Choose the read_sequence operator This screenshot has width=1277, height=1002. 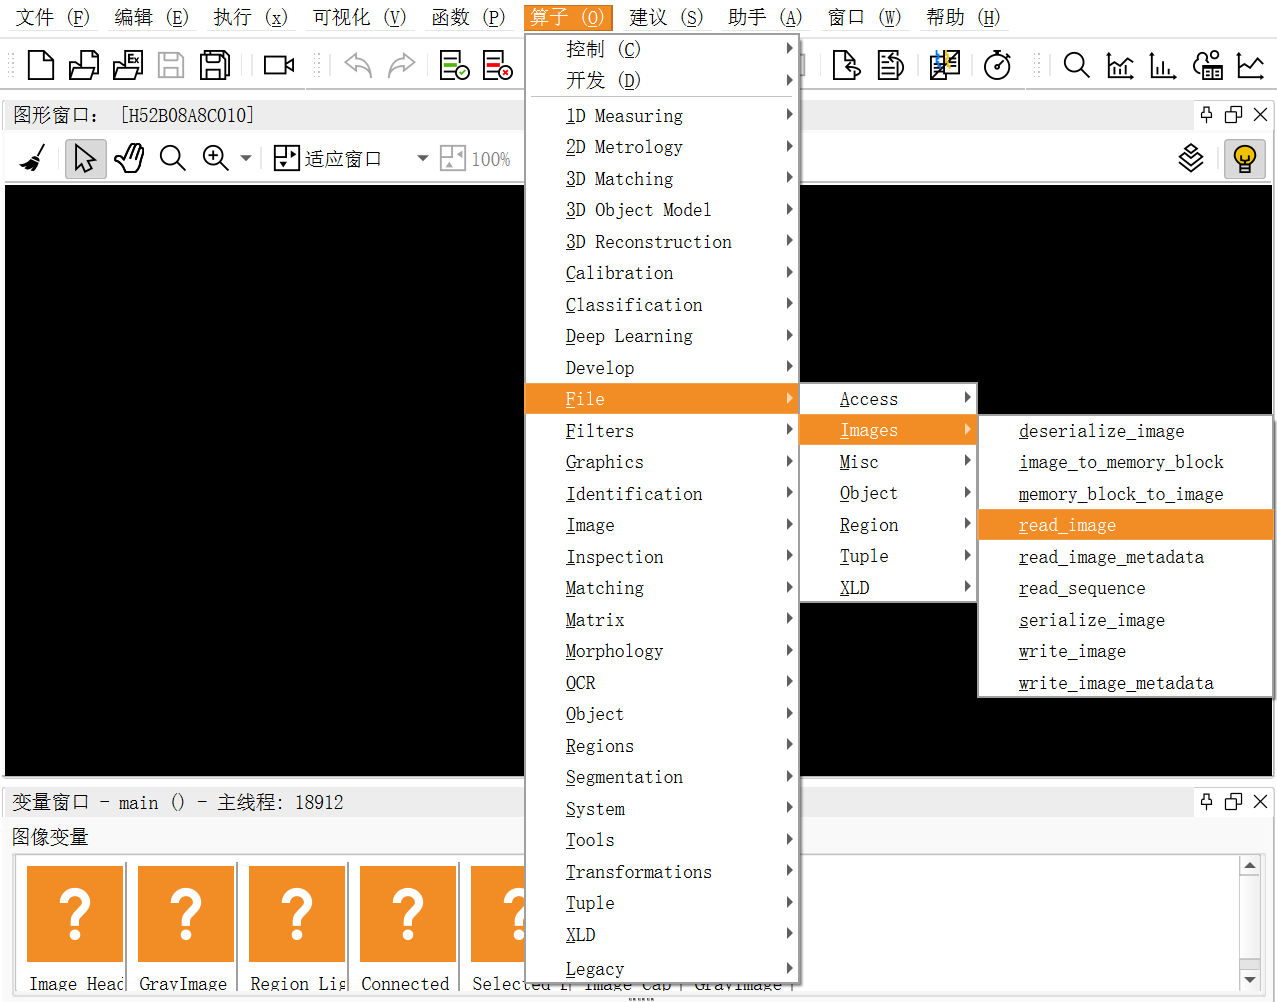(x=1125, y=588)
